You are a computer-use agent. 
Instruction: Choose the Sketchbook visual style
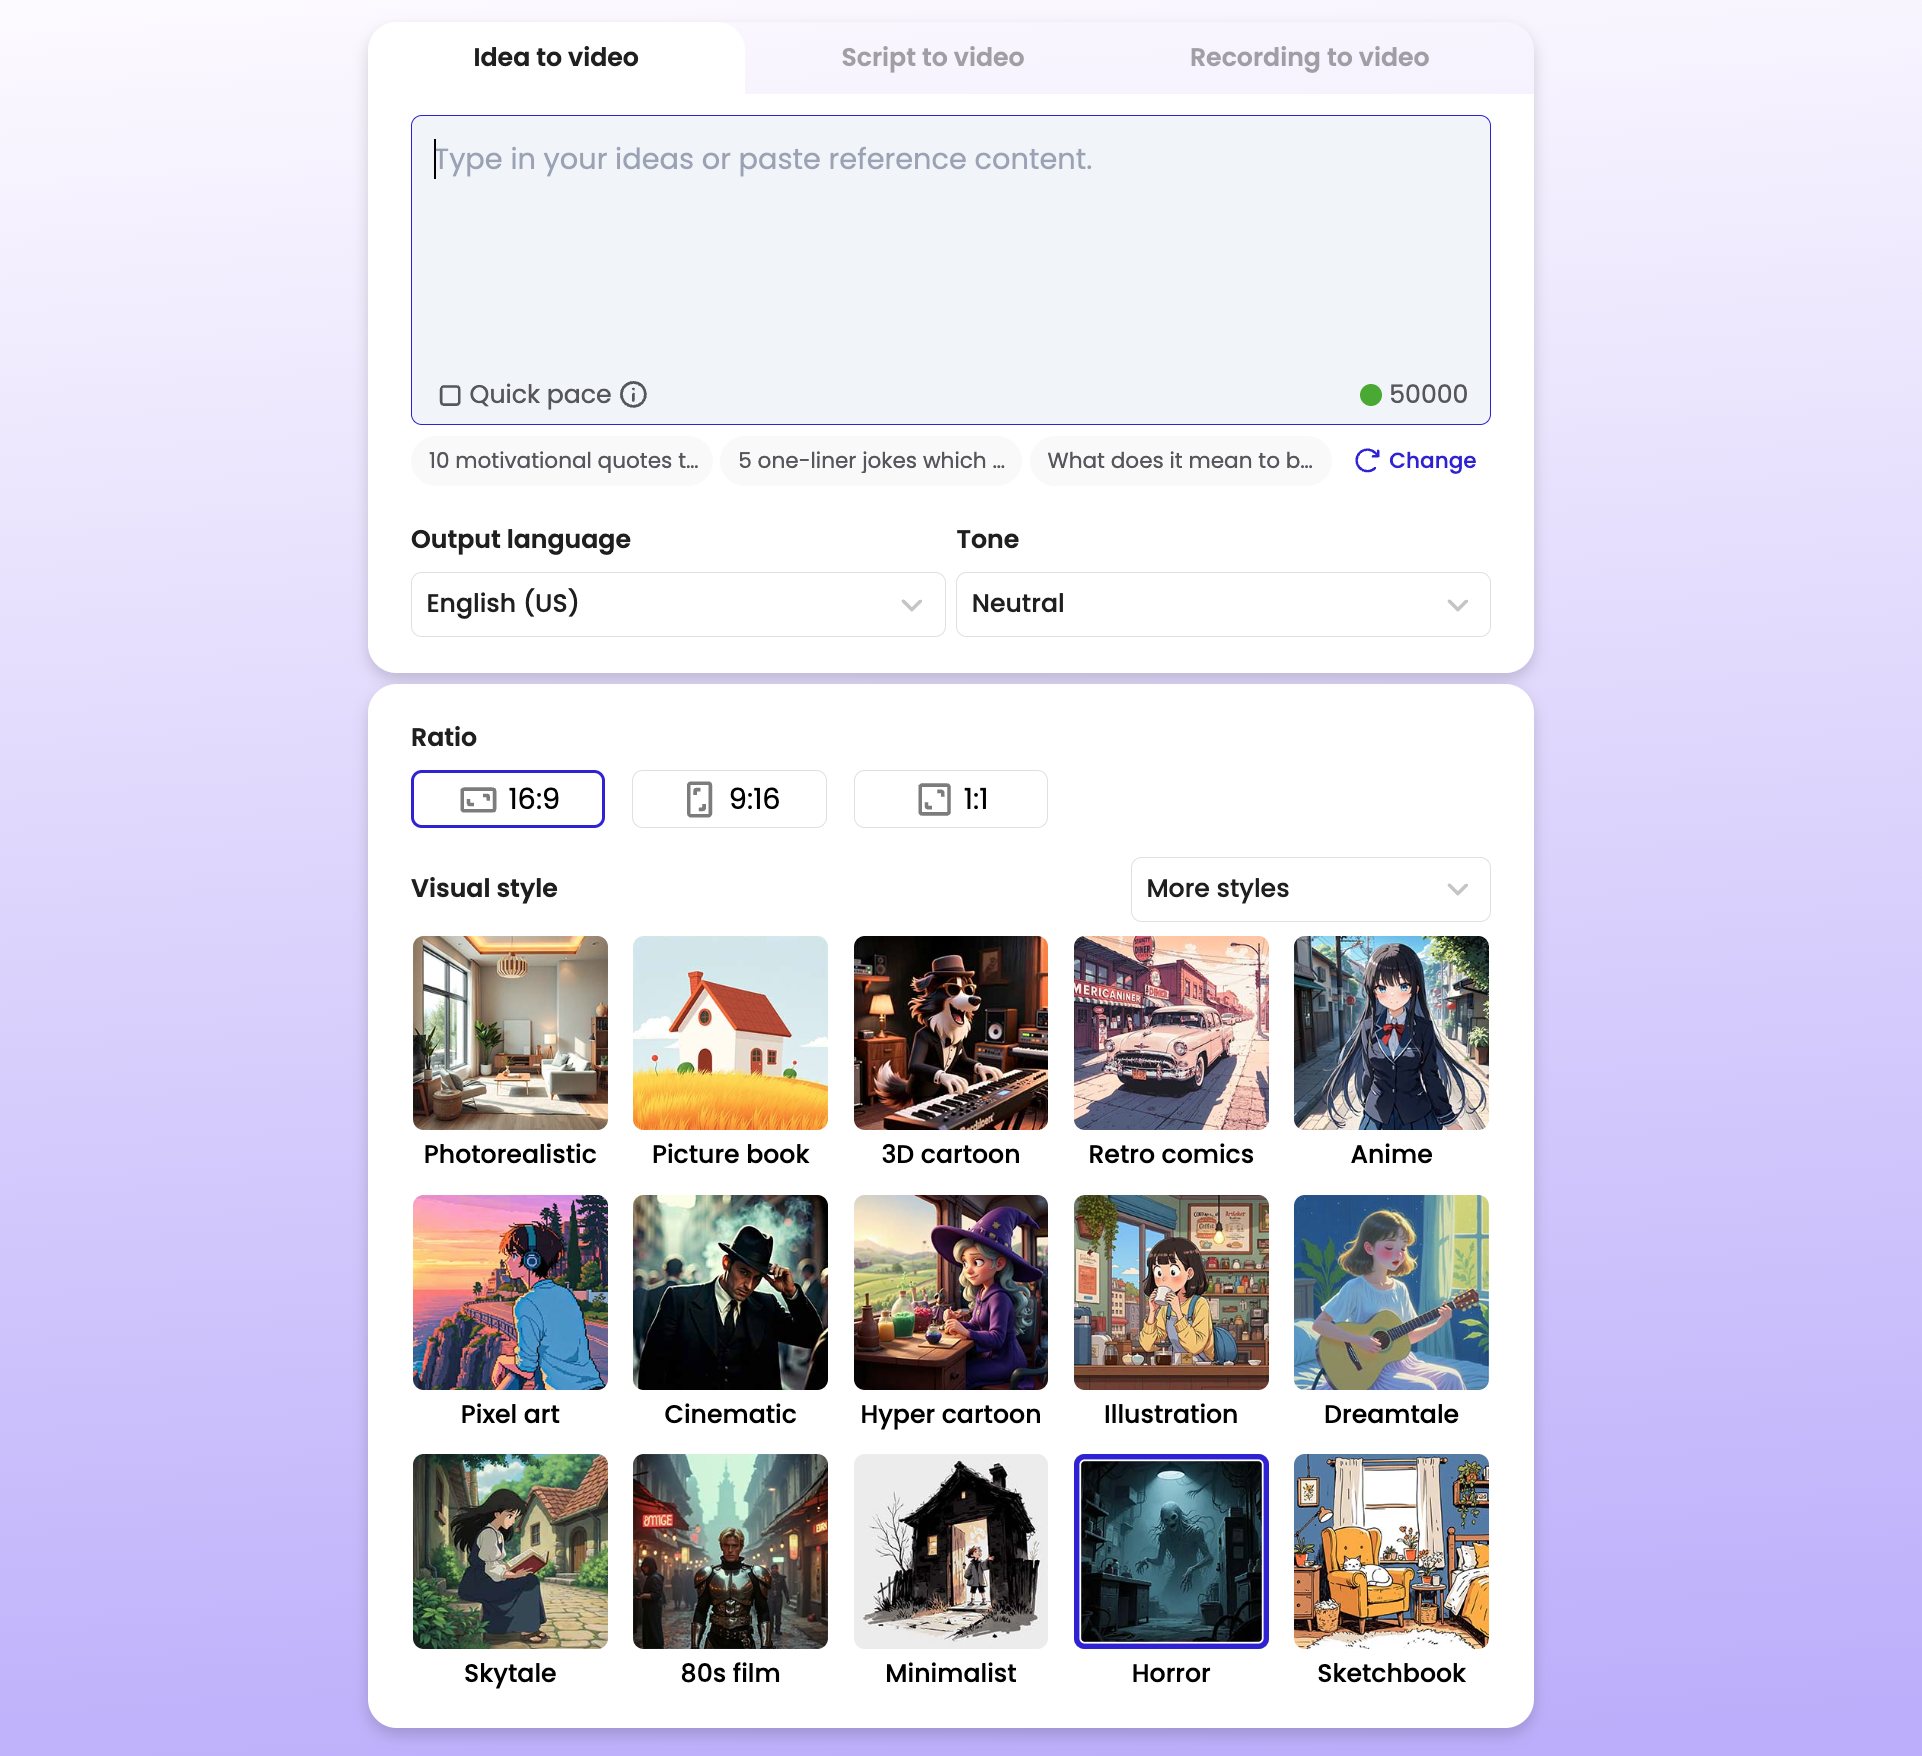1391,1551
